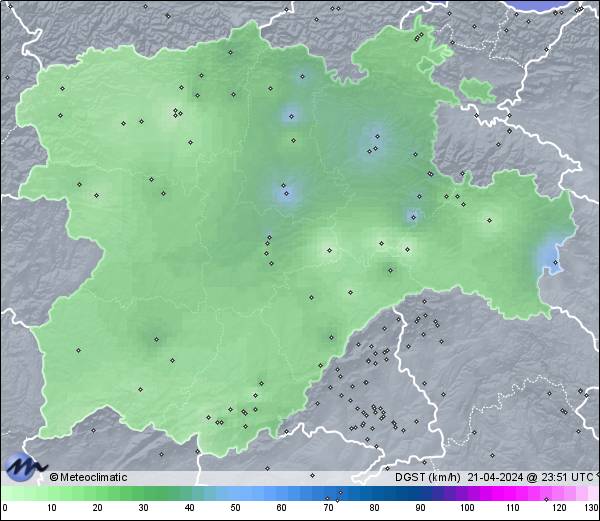
Task: Click the 90 label on the scale
Action: point(420,508)
